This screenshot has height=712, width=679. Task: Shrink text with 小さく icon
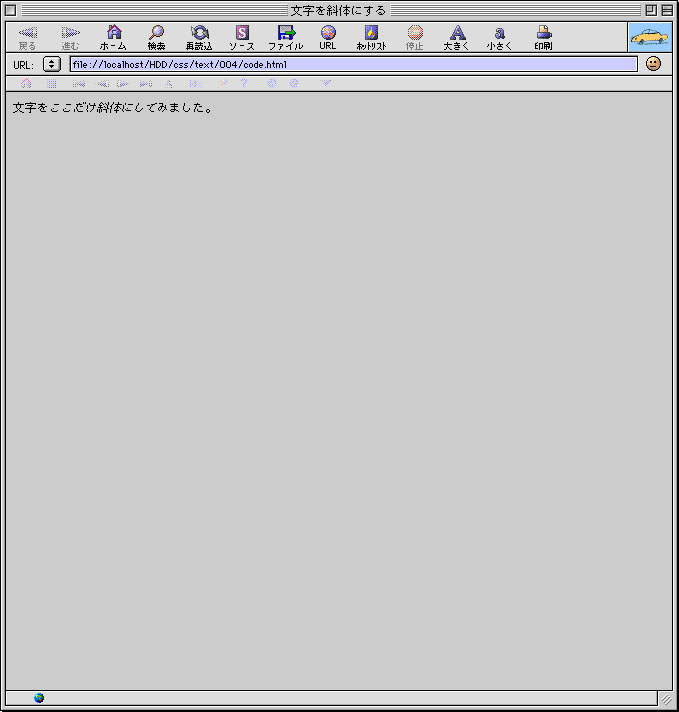coord(500,33)
